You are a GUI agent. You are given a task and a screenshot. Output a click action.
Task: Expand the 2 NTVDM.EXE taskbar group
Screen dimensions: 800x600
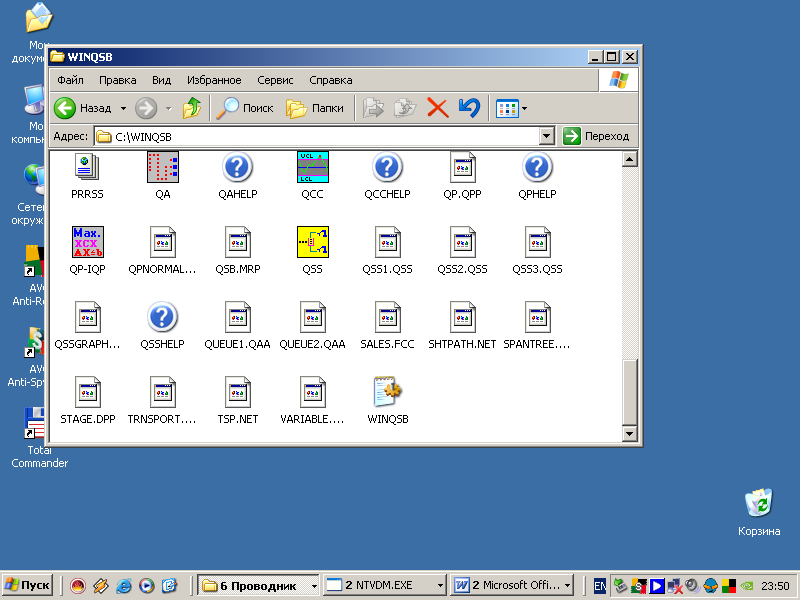click(x=440, y=586)
